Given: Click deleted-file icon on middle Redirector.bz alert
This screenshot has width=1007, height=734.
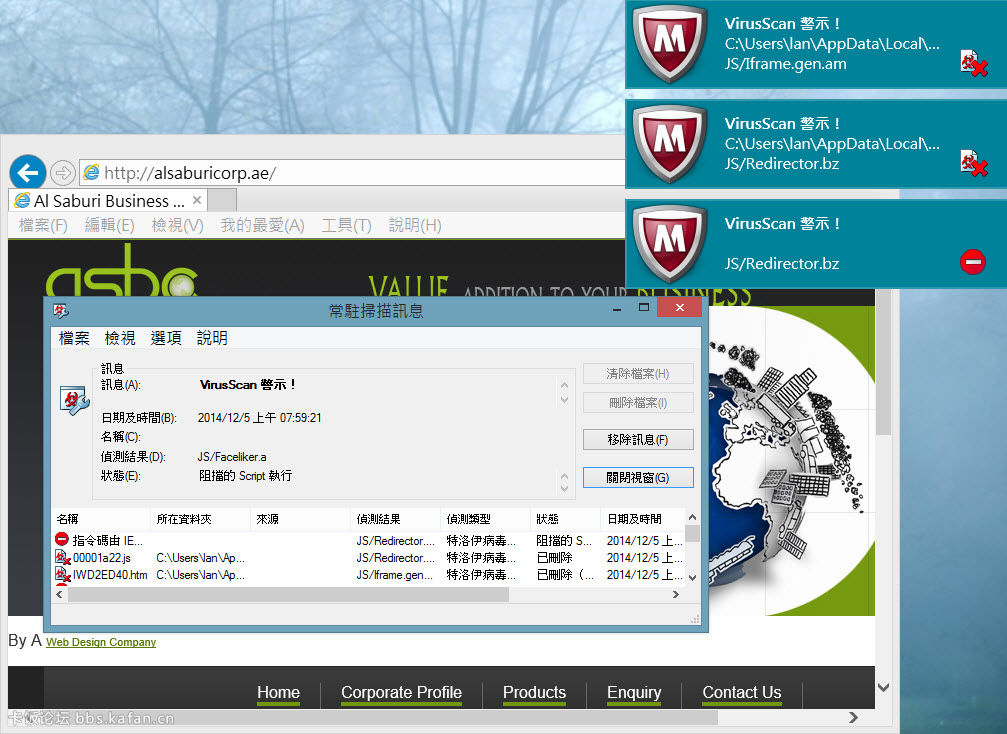Looking at the screenshot, I should point(974,163).
